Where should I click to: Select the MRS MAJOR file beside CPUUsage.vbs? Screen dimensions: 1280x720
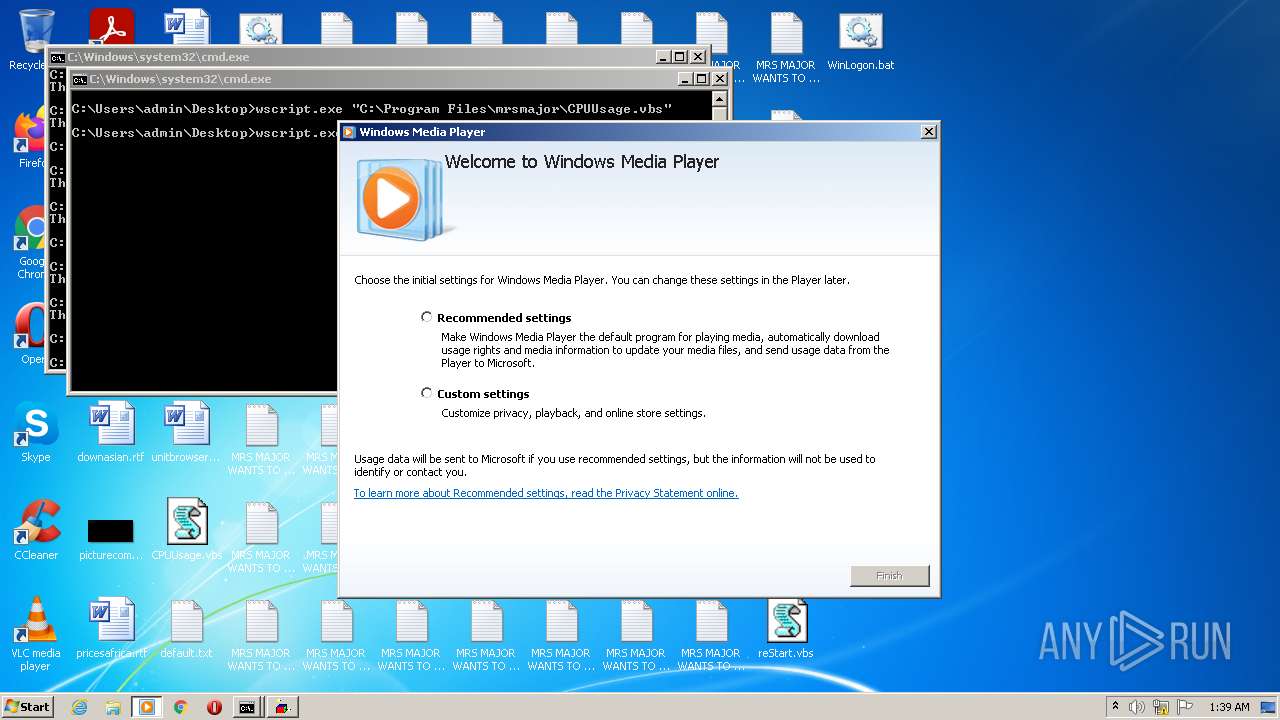coord(261,537)
